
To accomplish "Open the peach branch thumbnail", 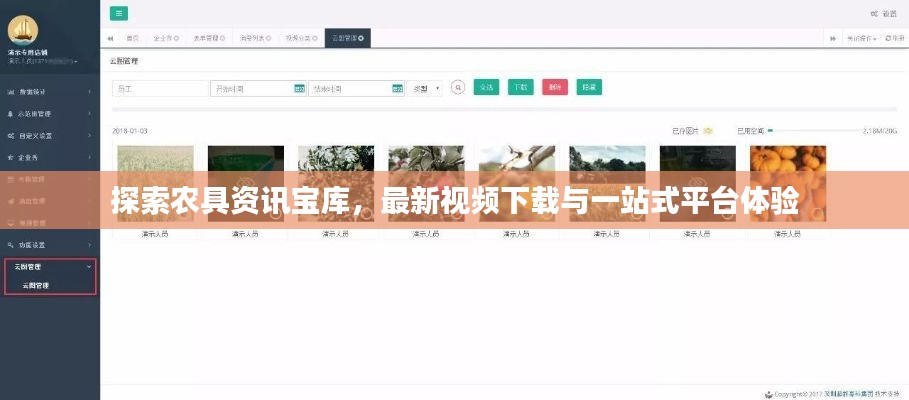I will click(517, 184).
